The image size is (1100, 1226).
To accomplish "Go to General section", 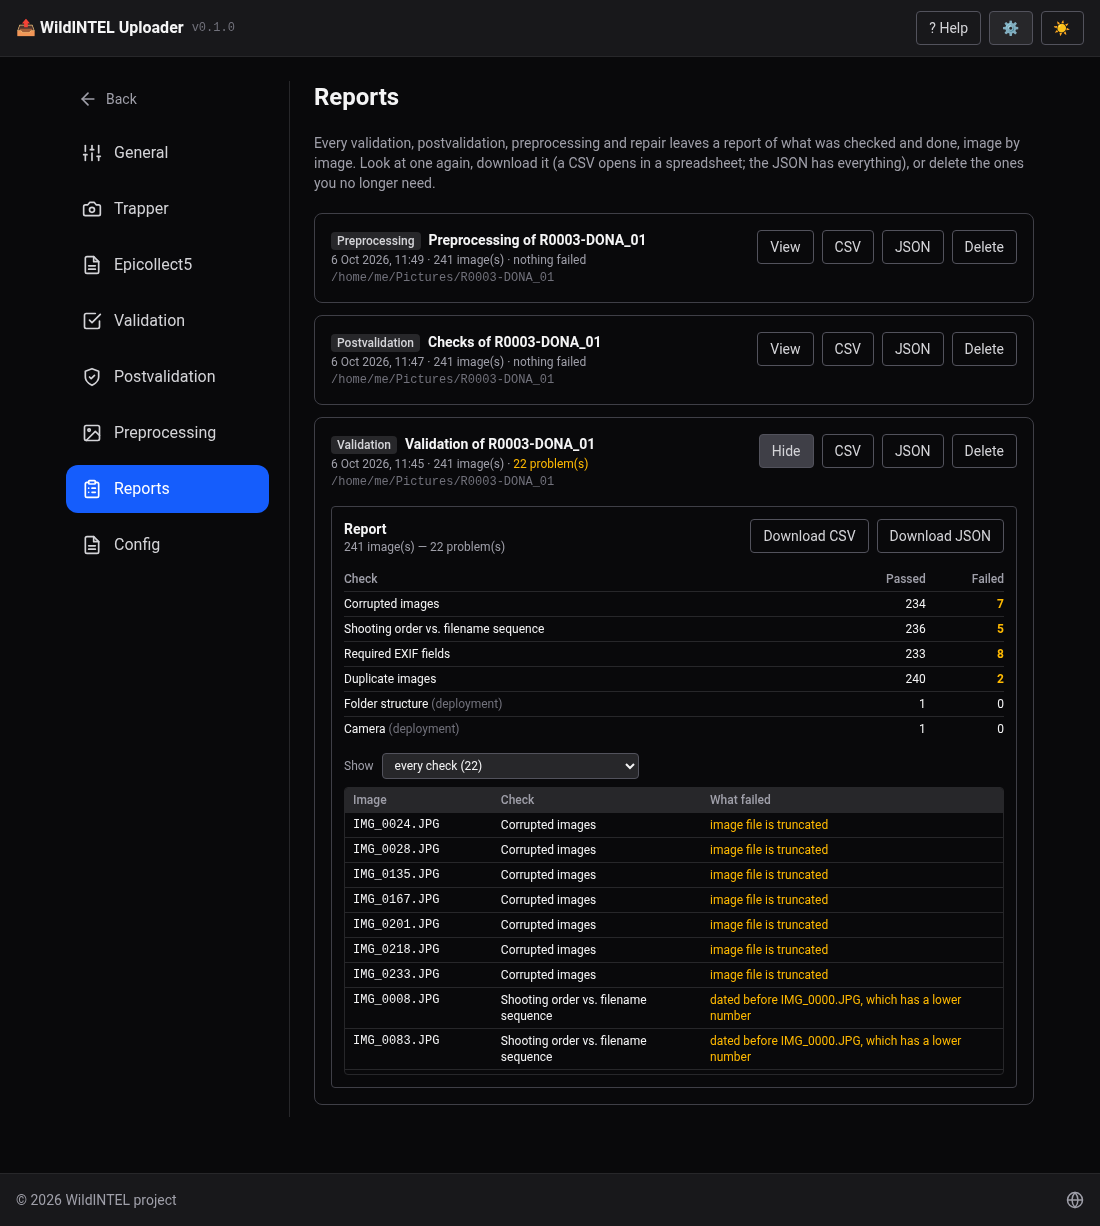I will [x=167, y=153].
